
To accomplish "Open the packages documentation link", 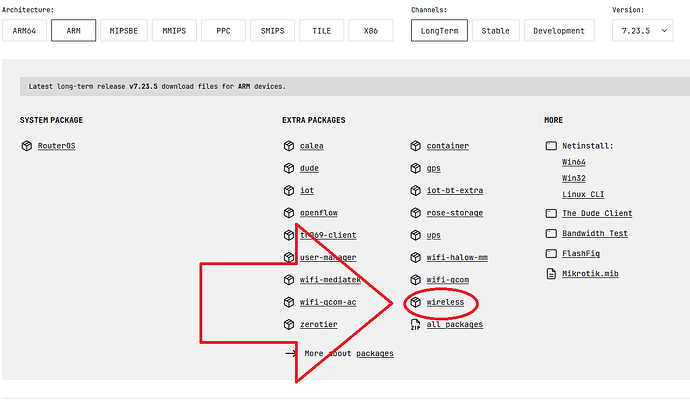I will (x=375, y=353).
